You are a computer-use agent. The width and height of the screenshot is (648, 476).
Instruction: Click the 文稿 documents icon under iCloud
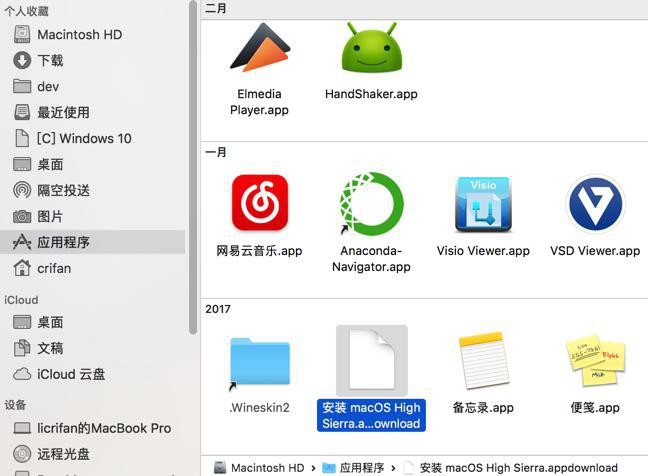pyautogui.click(x=22, y=348)
